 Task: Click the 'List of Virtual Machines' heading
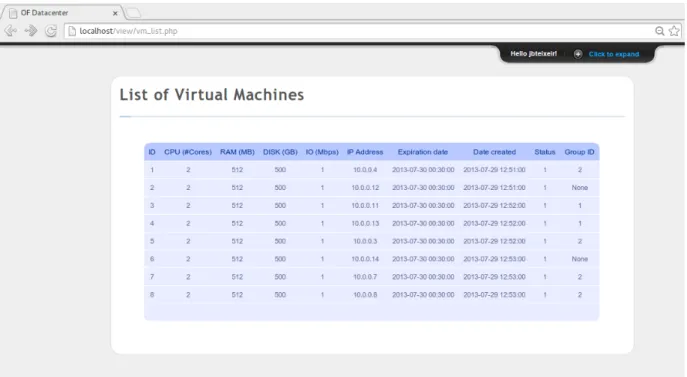[212, 95]
